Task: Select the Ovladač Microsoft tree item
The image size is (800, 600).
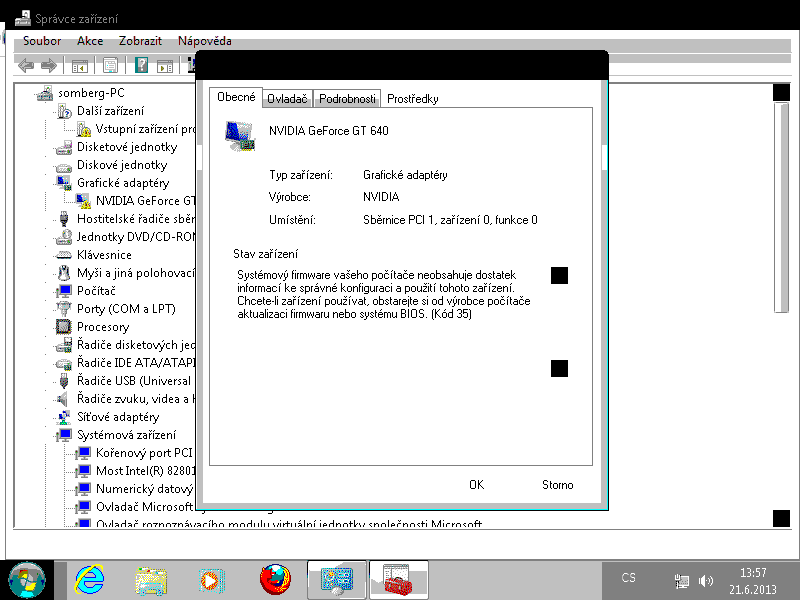Action: (x=145, y=507)
